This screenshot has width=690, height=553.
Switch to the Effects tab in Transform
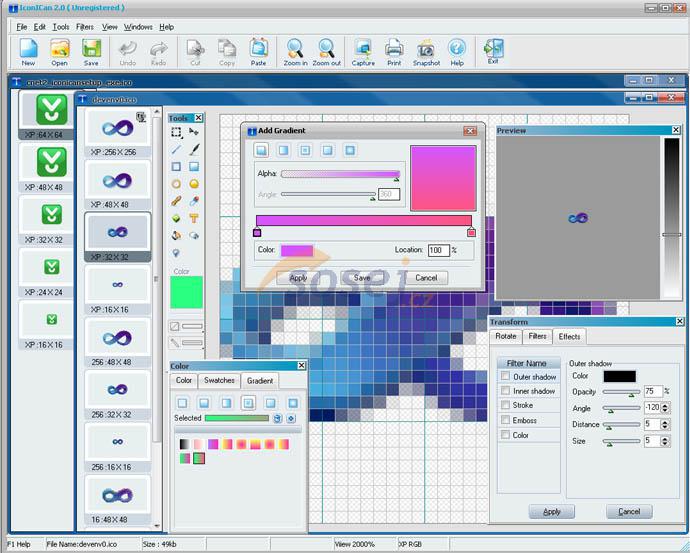click(x=569, y=337)
